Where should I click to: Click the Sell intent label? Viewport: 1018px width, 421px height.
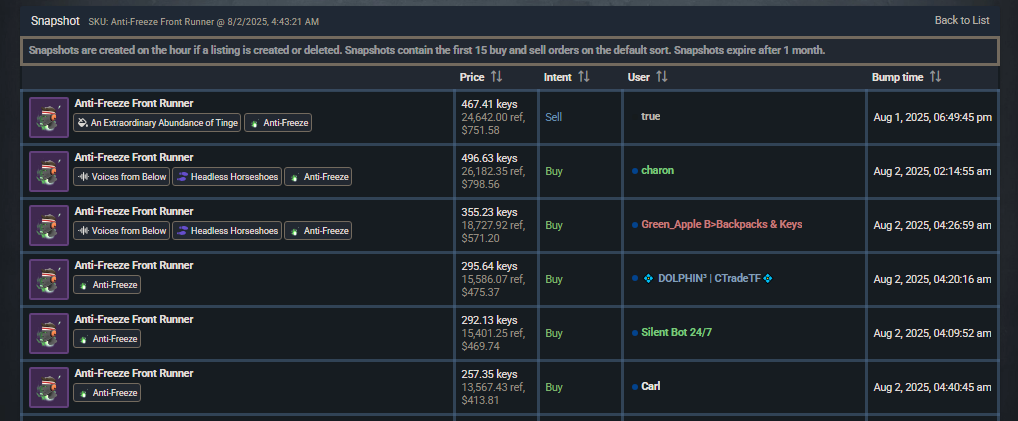tap(553, 117)
